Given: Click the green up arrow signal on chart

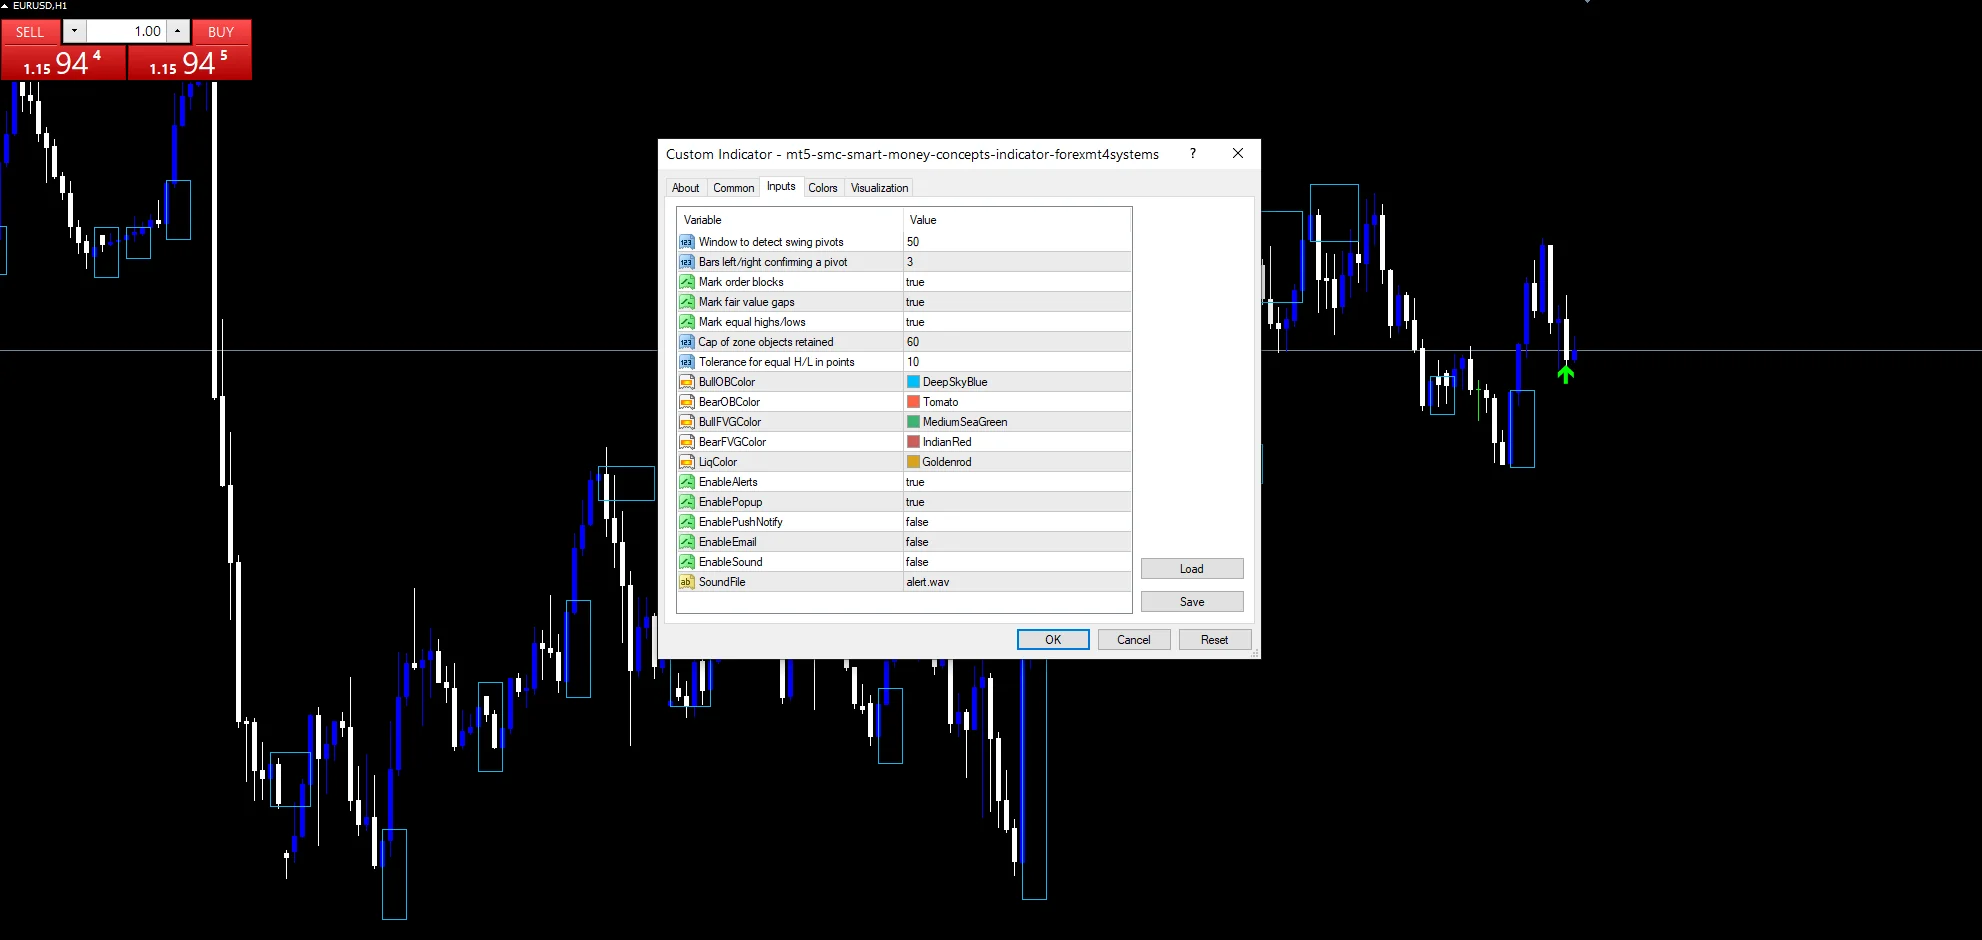Looking at the screenshot, I should [x=1566, y=374].
